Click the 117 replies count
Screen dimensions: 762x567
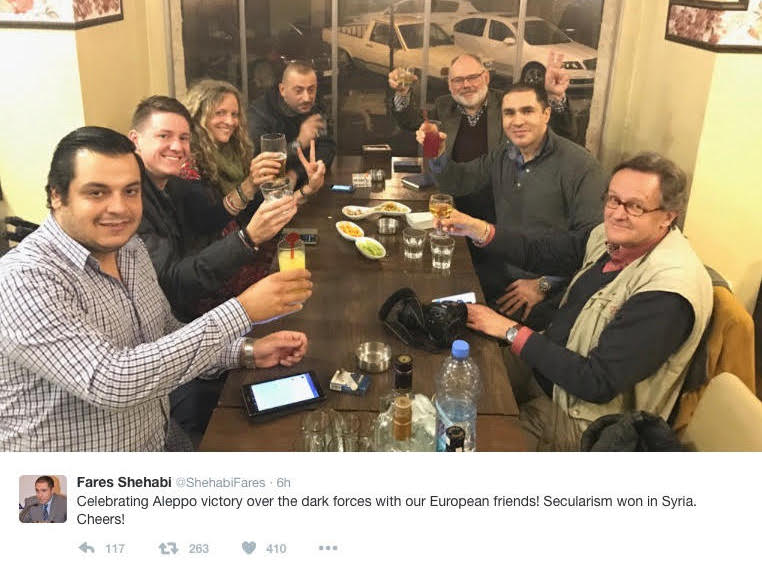[115, 549]
